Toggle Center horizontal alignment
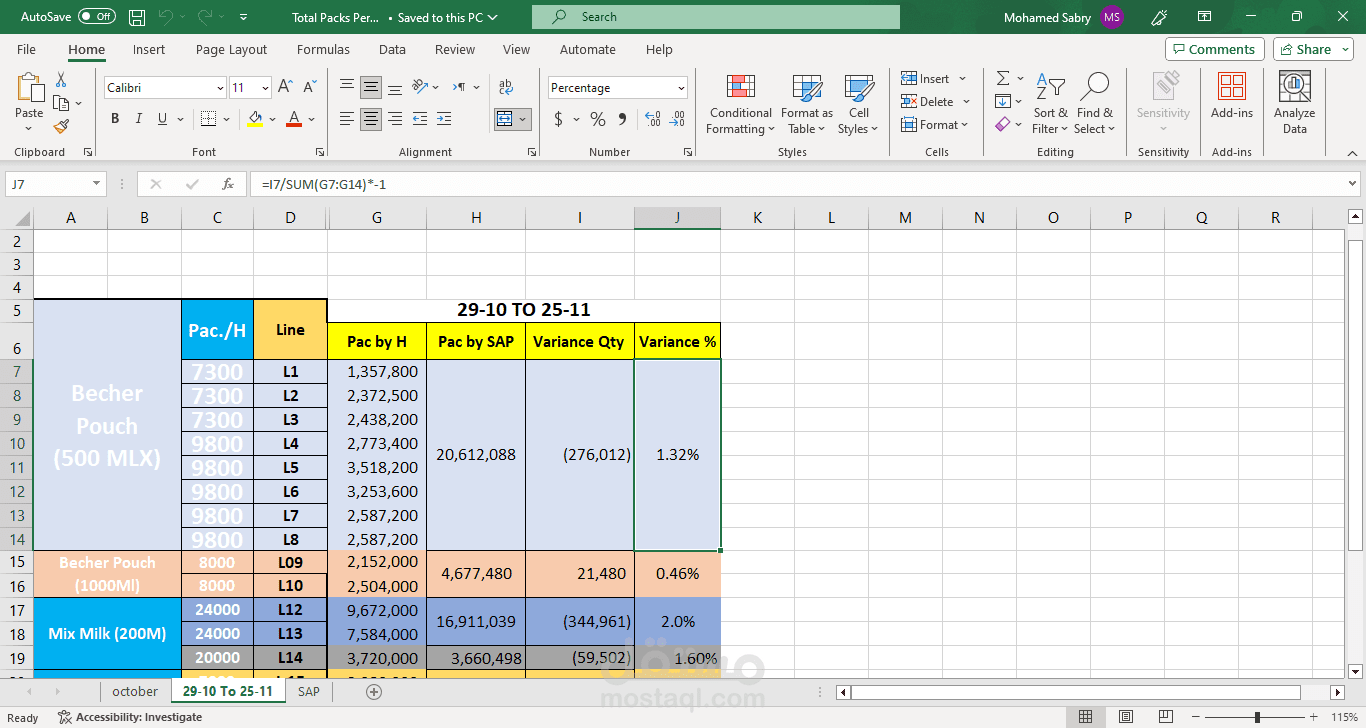This screenshot has height=728, width=1366. 371,119
